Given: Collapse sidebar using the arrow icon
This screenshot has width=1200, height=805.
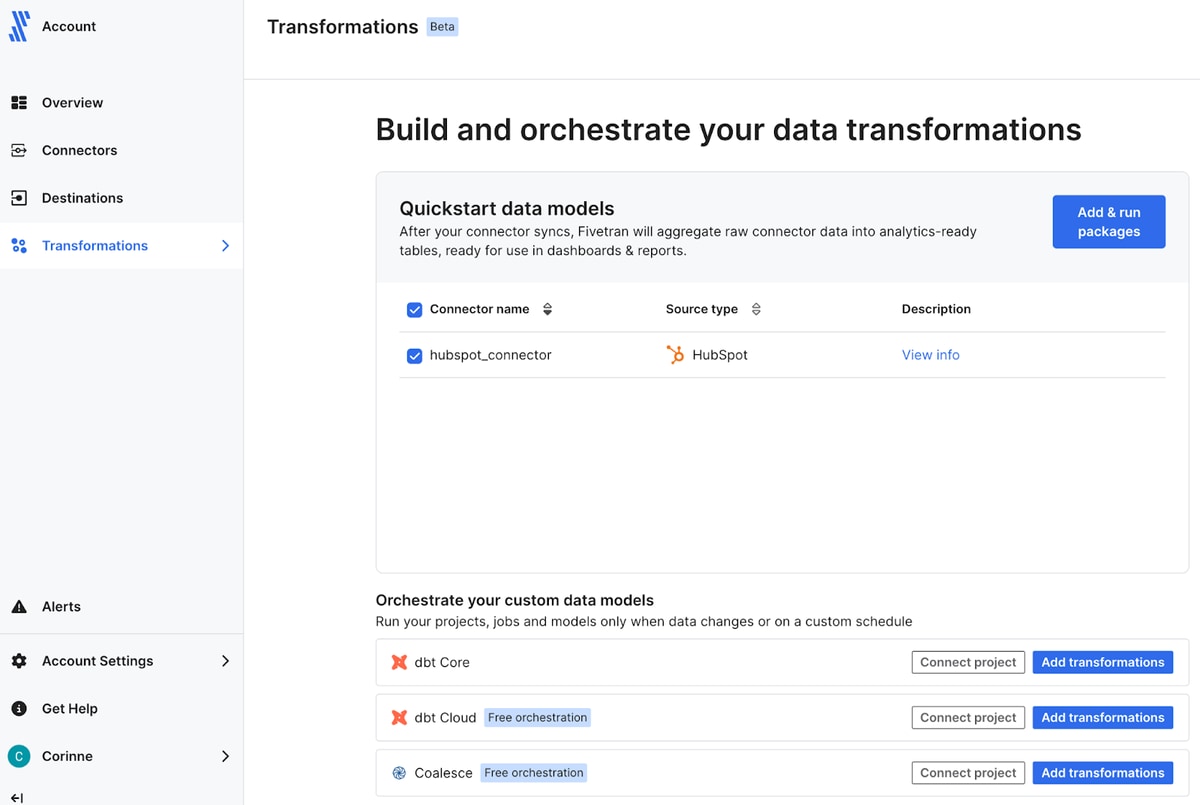Looking at the screenshot, I should click(17, 798).
